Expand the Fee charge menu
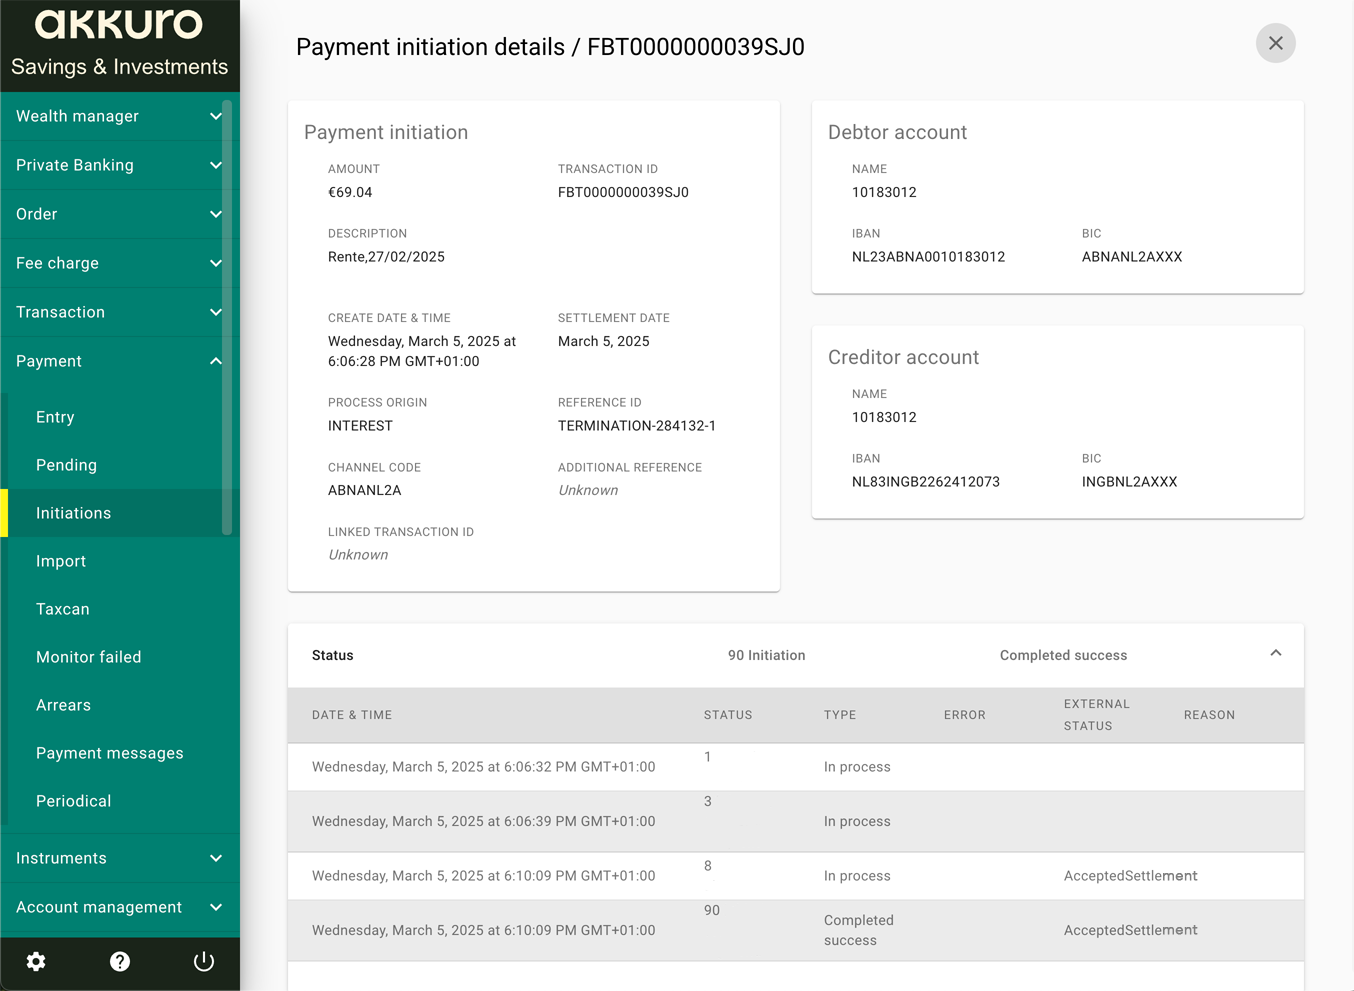This screenshot has width=1354, height=991. (120, 263)
